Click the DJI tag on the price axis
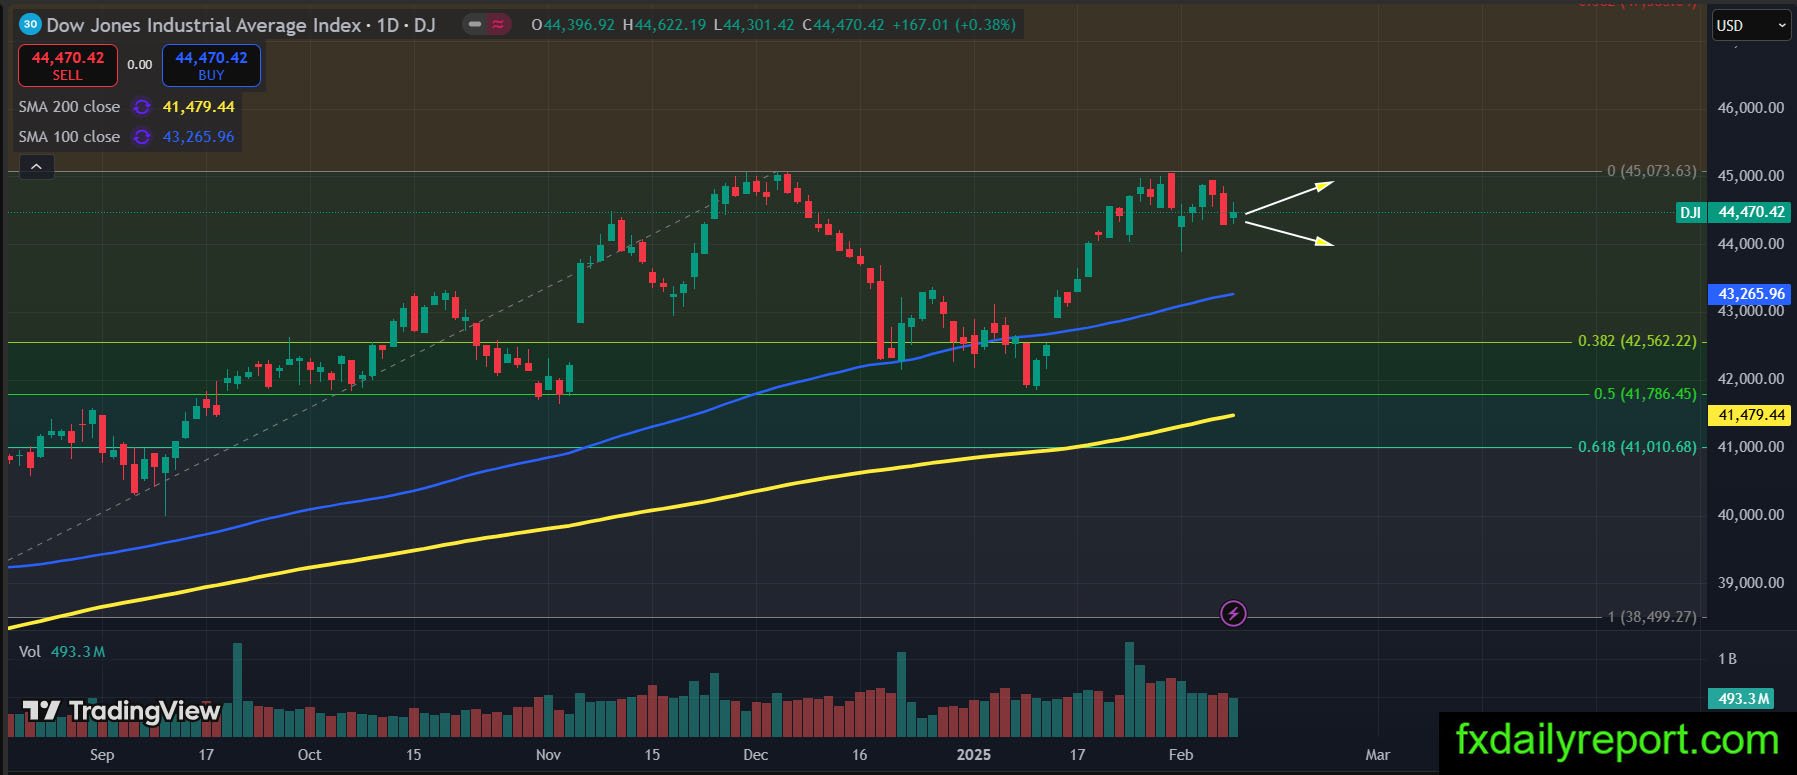 (x=1690, y=212)
